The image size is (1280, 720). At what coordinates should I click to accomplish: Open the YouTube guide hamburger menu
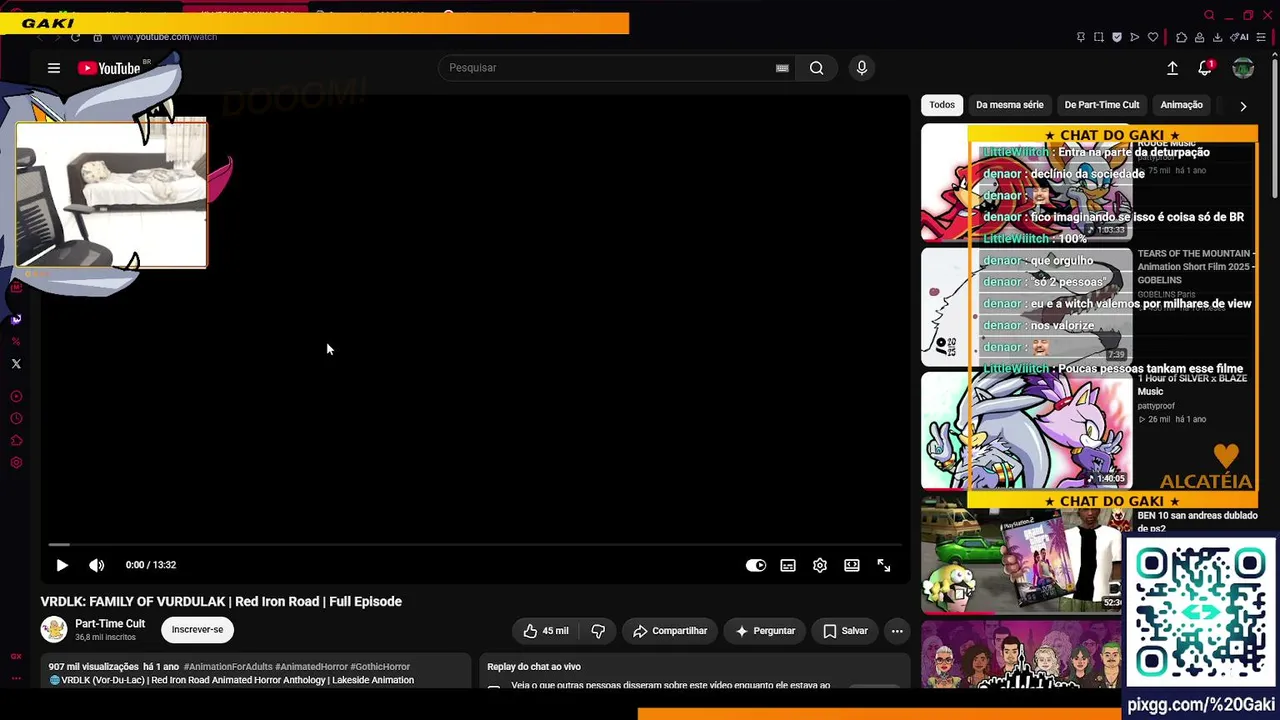click(x=54, y=68)
